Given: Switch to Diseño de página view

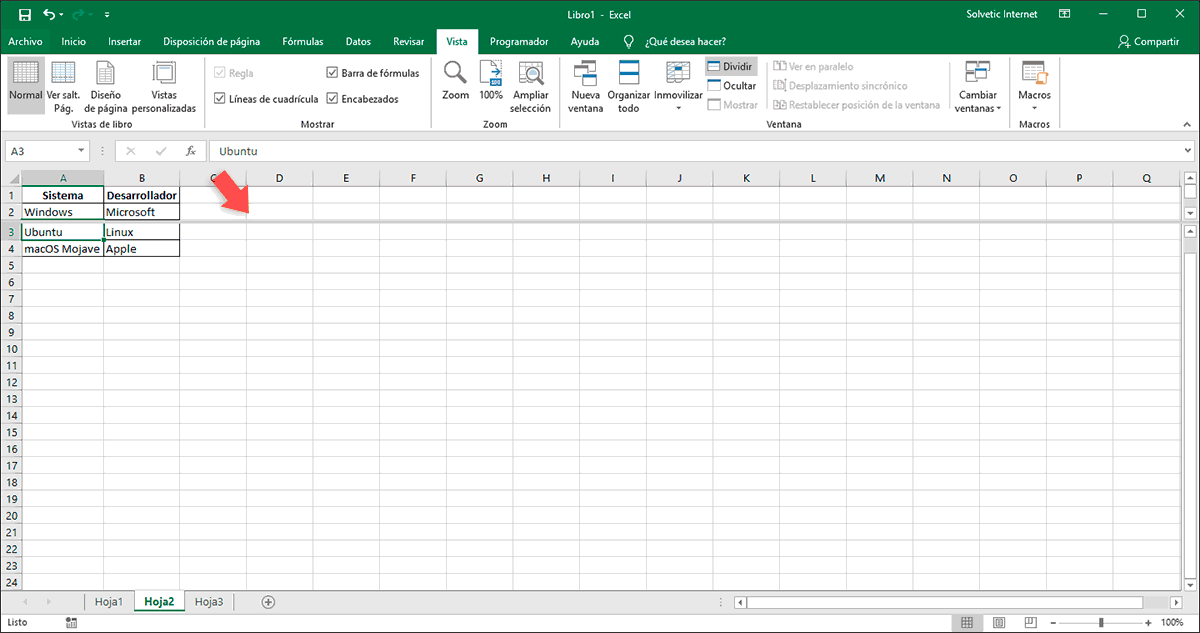Looking at the screenshot, I should (105, 85).
